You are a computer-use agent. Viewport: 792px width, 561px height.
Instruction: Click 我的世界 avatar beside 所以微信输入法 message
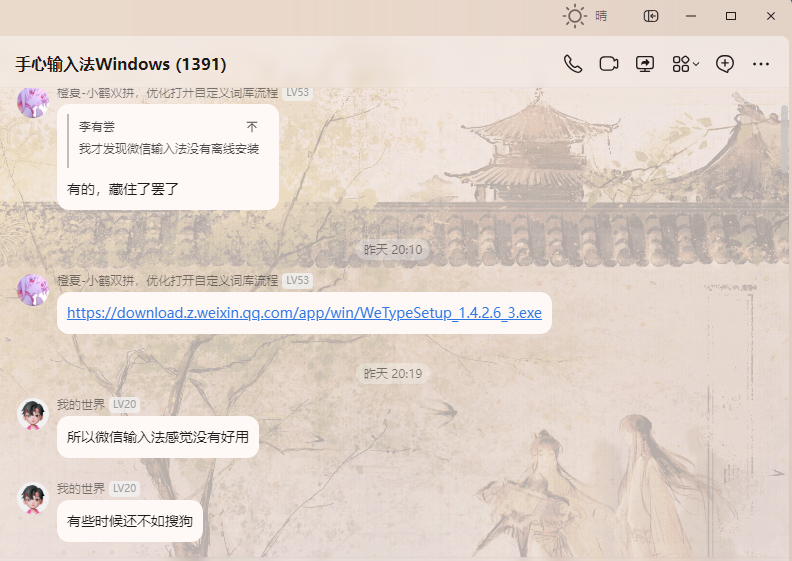tap(33, 414)
